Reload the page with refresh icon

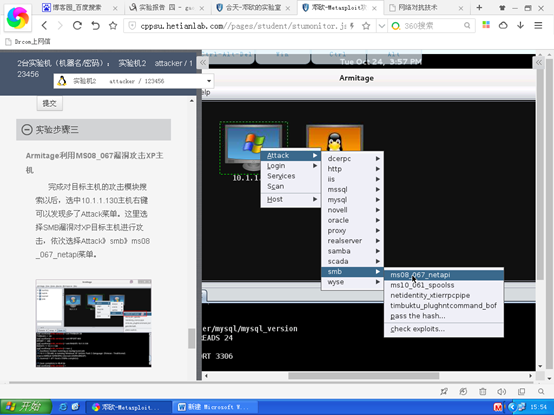[77, 25]
